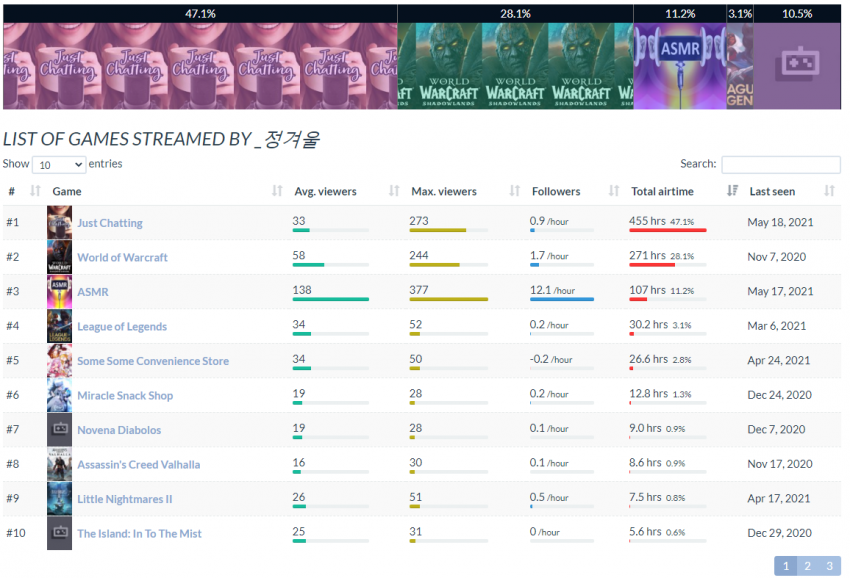Screen dimensions: 850x578
Task: Select the '107 hrs' total airtime value
Action: [647, 290]
